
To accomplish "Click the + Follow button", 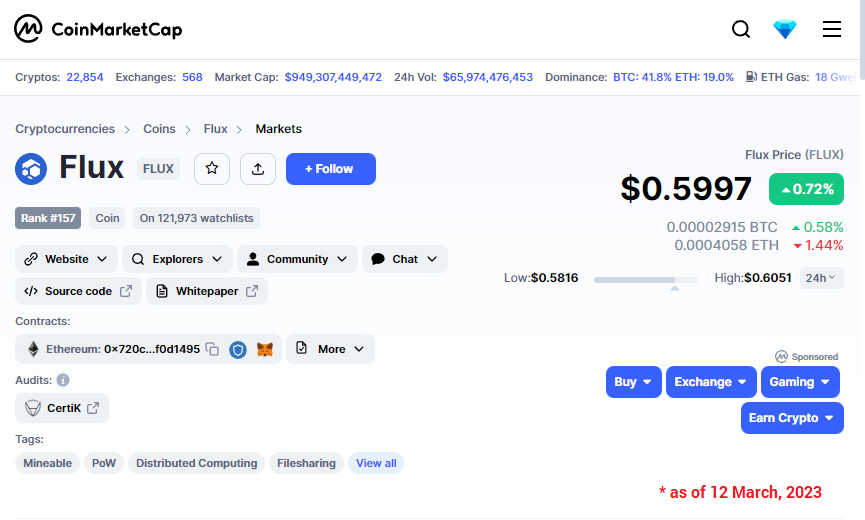I will click(330, 169).
